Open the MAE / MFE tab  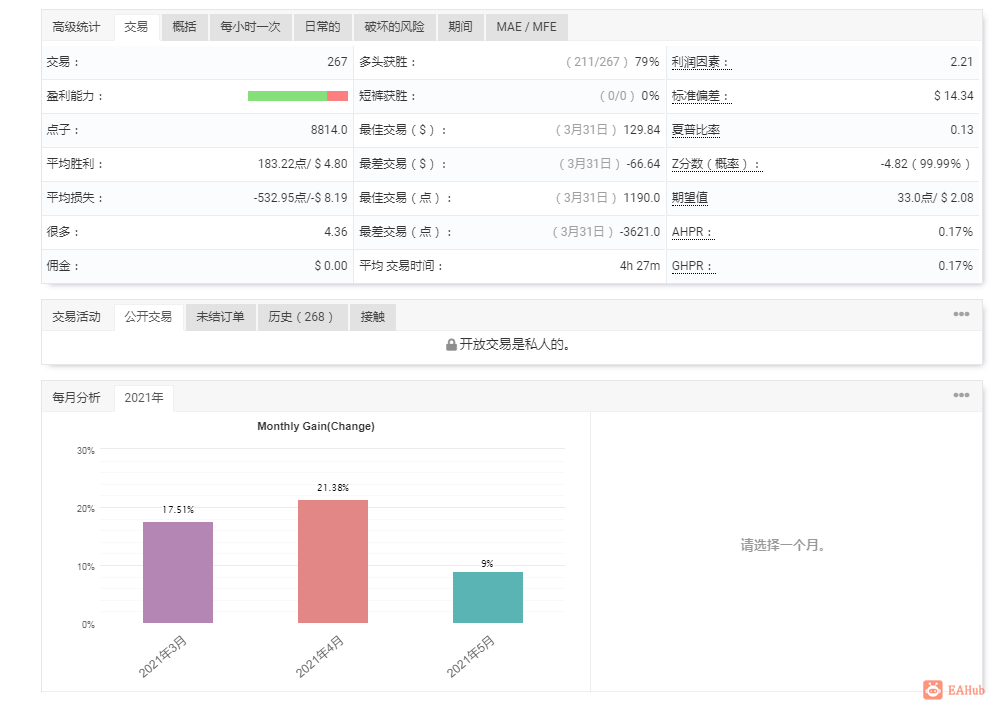click(x=526, y=27)
